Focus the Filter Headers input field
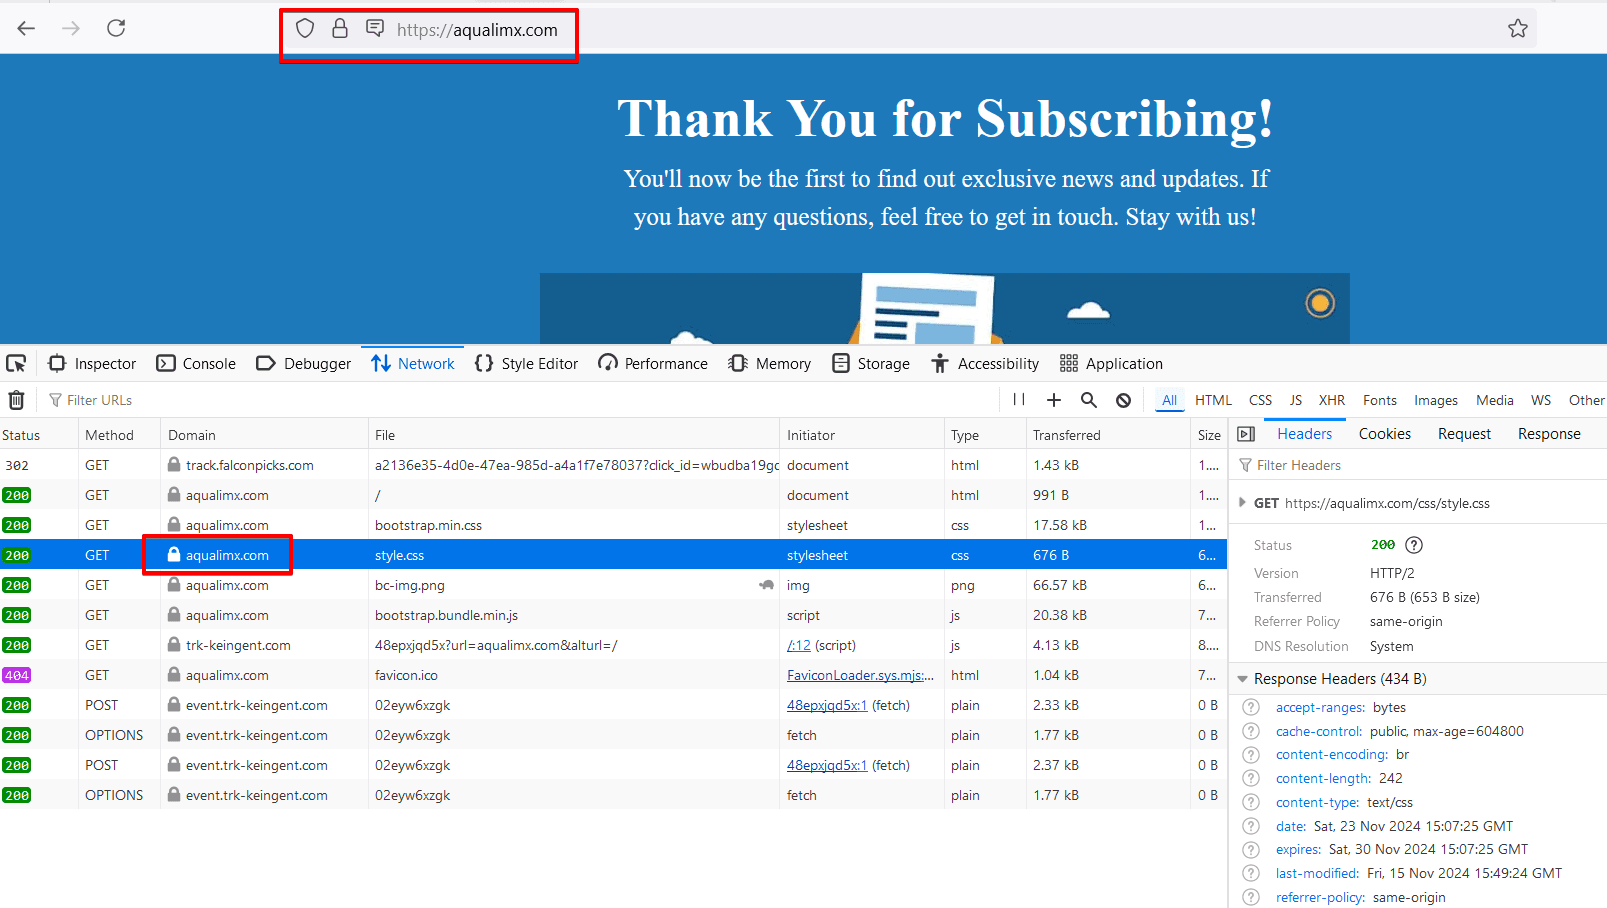The height and width of the screenshot is (908, 1607). pyautogui.click(x=1420, y=465)
